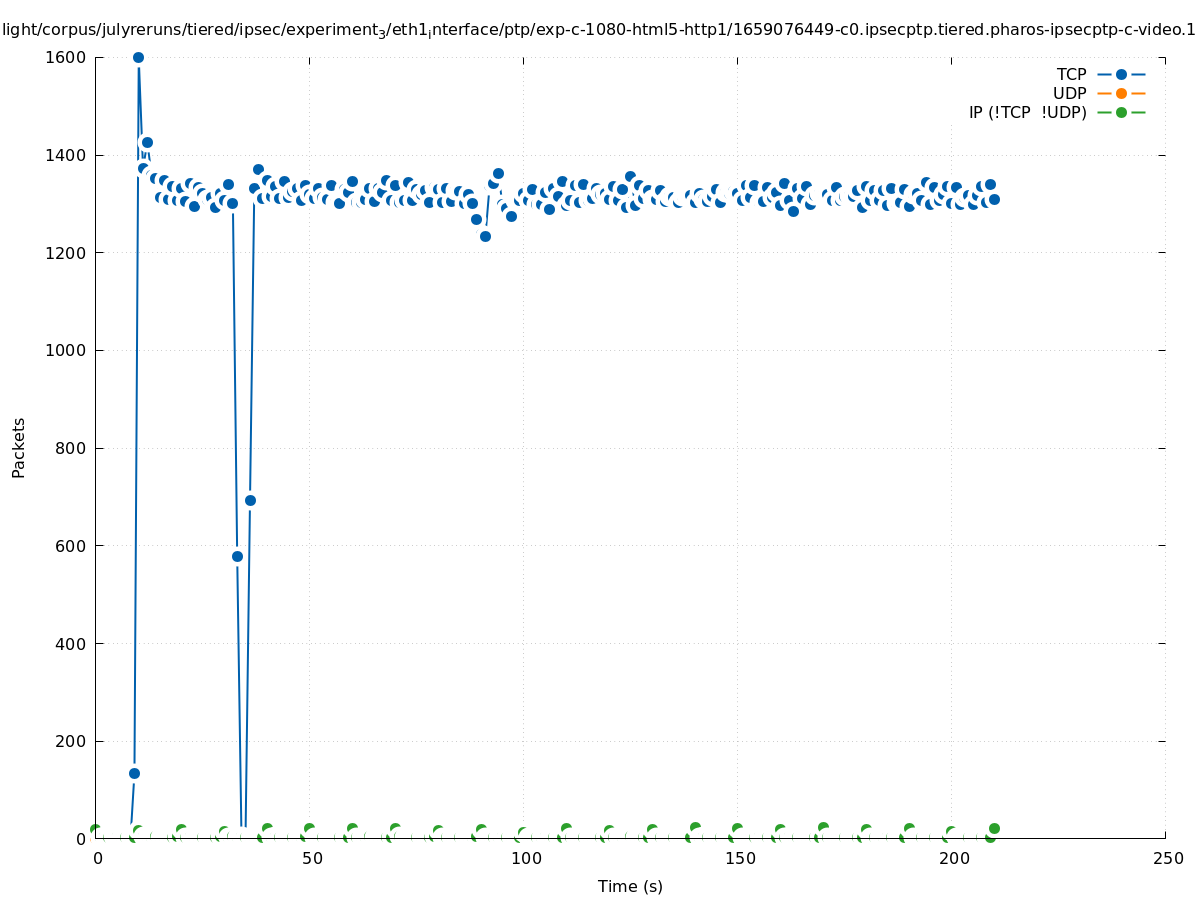Screen dimensions: 1197x900
Task: Click the TCP point near 693 packets
Action: [x=250, y=500]
